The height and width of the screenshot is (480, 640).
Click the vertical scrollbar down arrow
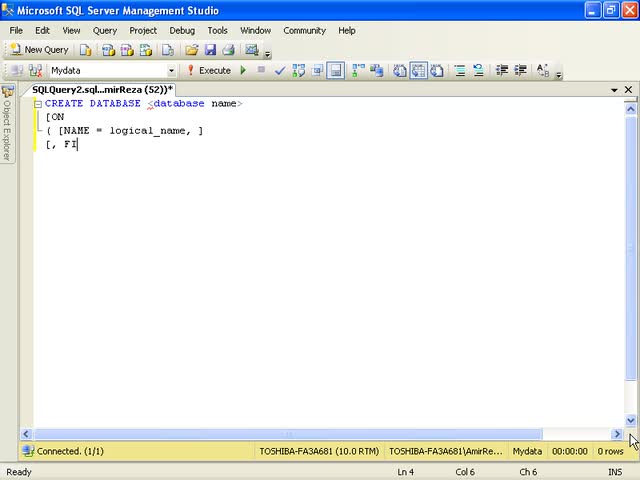click(x=631, y=420)
